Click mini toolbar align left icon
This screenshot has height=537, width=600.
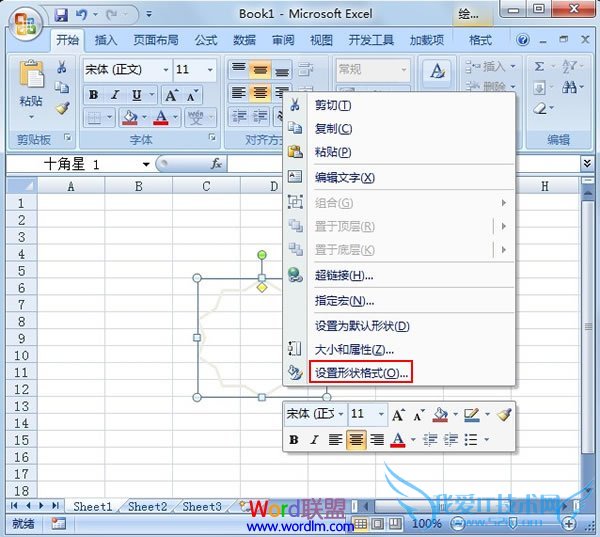coord(335,440)
